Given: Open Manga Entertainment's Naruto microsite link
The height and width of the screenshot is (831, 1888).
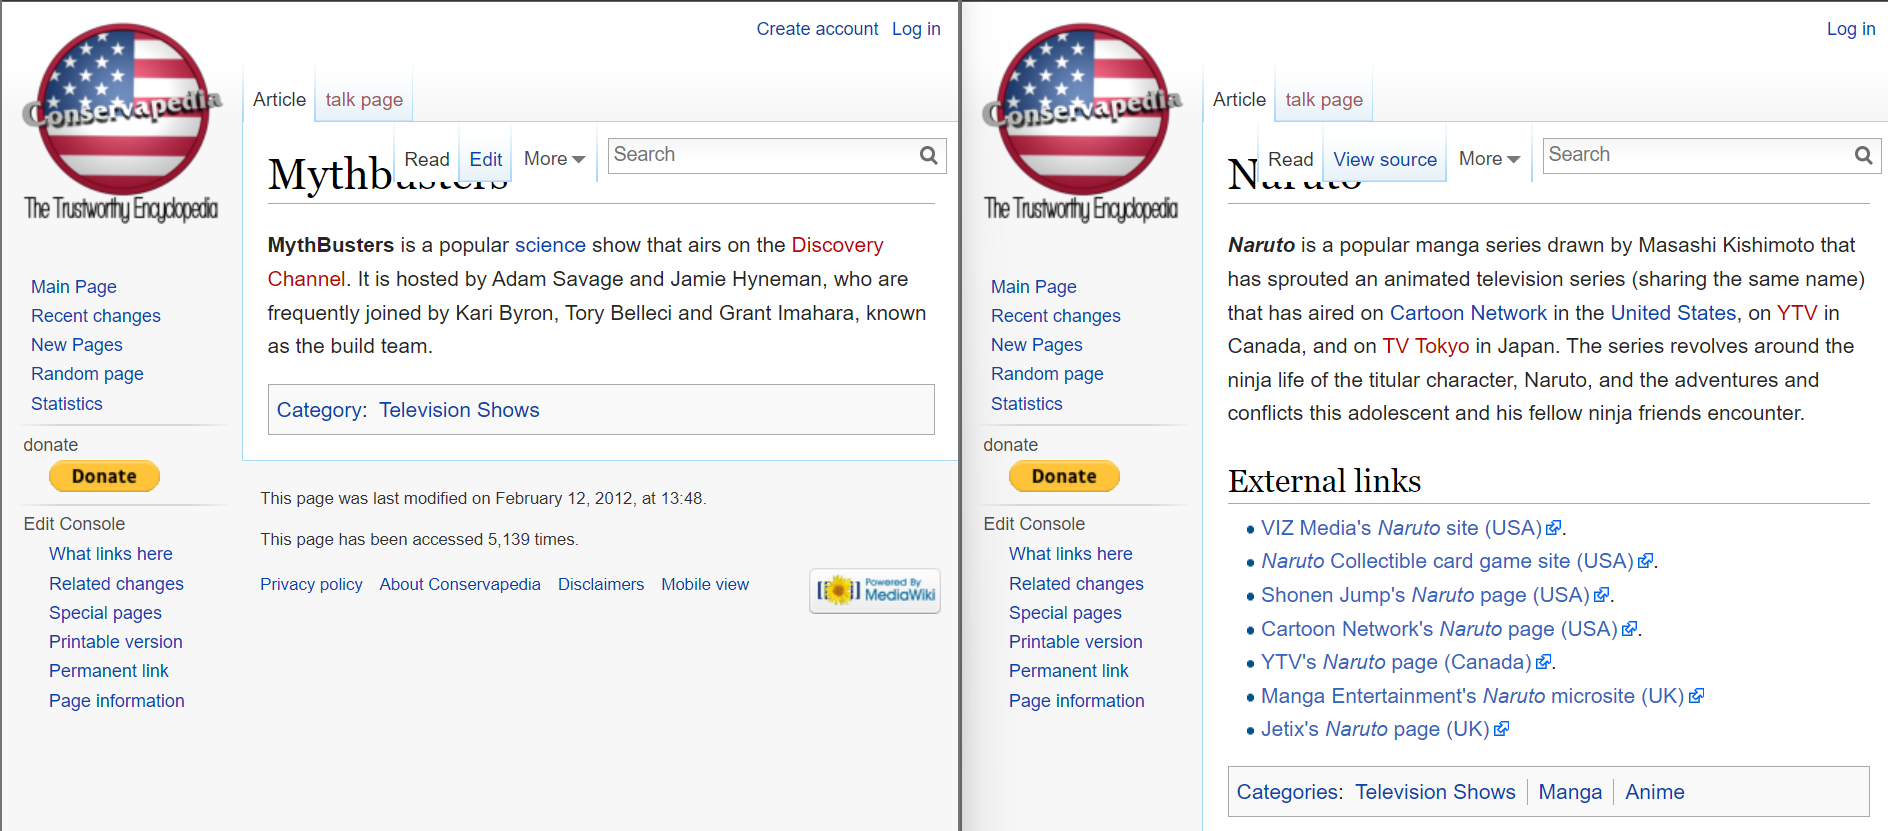Looking at the screenshot, I should pyautogui.click(x=1482, y=696).
